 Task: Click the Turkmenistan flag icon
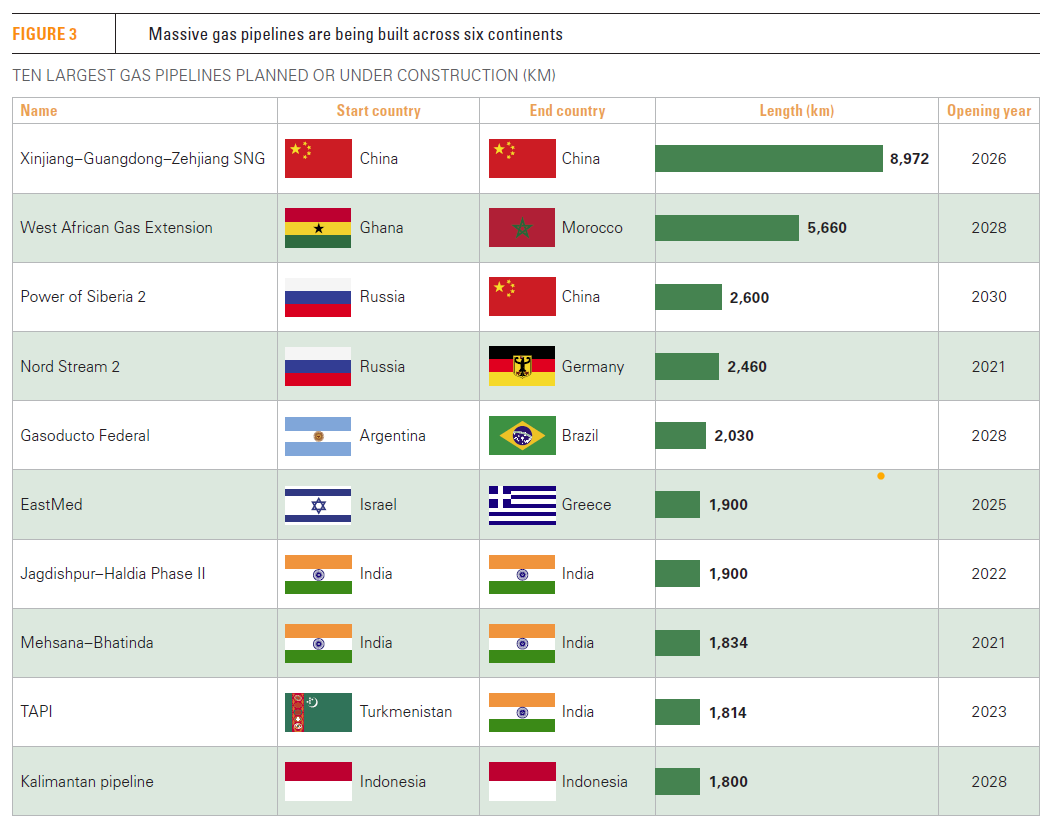318,712
